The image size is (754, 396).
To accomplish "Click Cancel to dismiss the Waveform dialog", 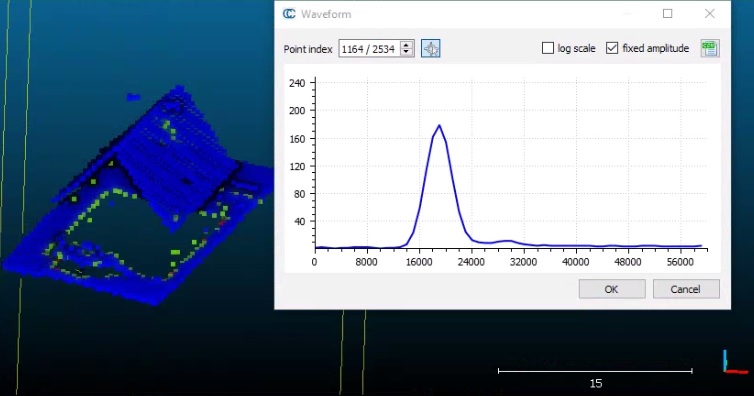I will (686, 289).
